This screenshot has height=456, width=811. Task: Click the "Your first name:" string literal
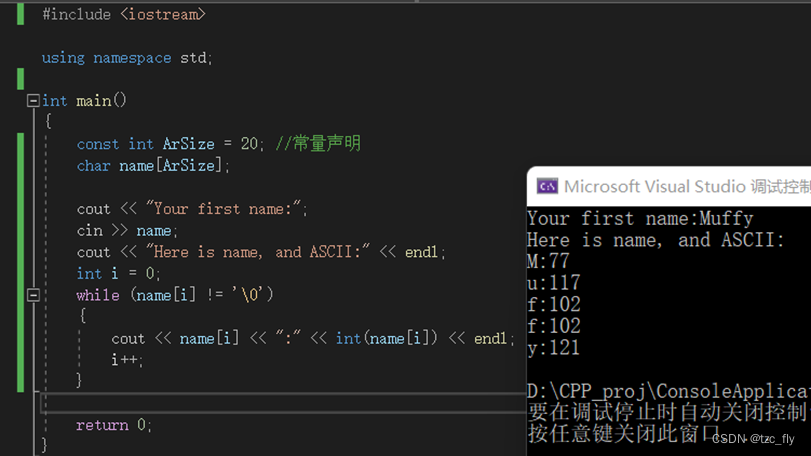(x=223, y=209)
